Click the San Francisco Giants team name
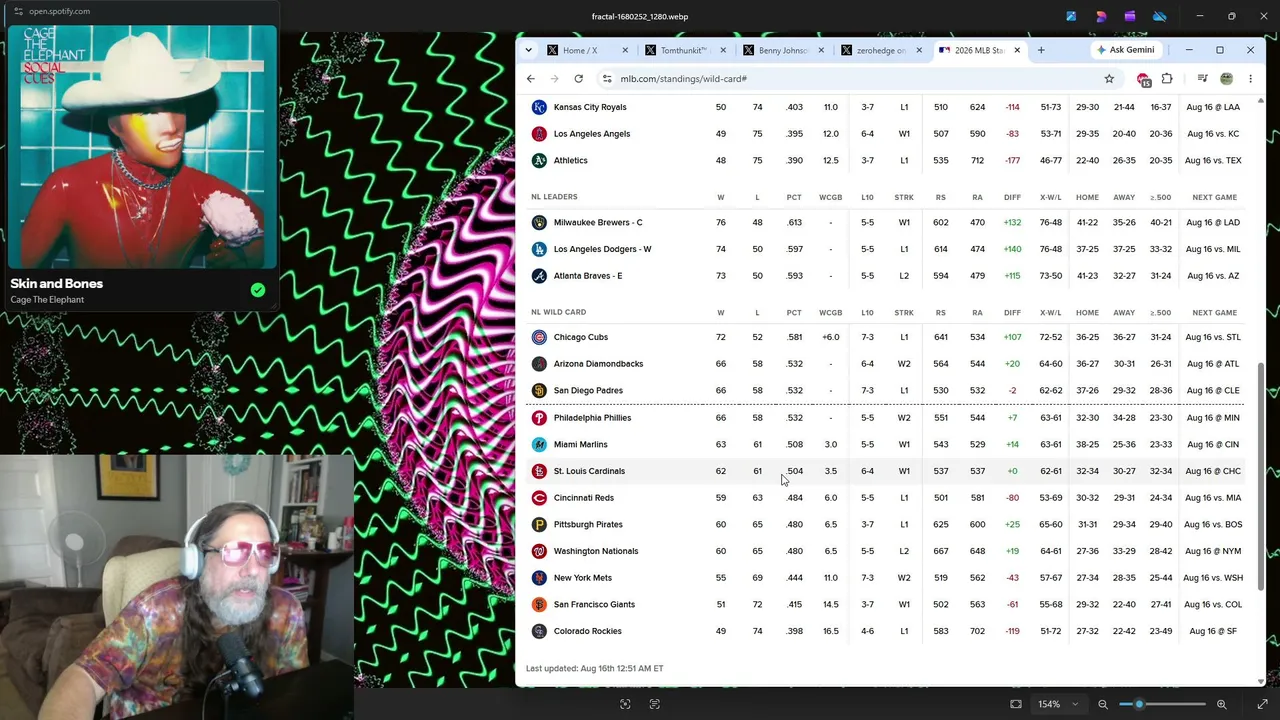The height and width of the screenshot is (720, 1280). coord(594,605)
